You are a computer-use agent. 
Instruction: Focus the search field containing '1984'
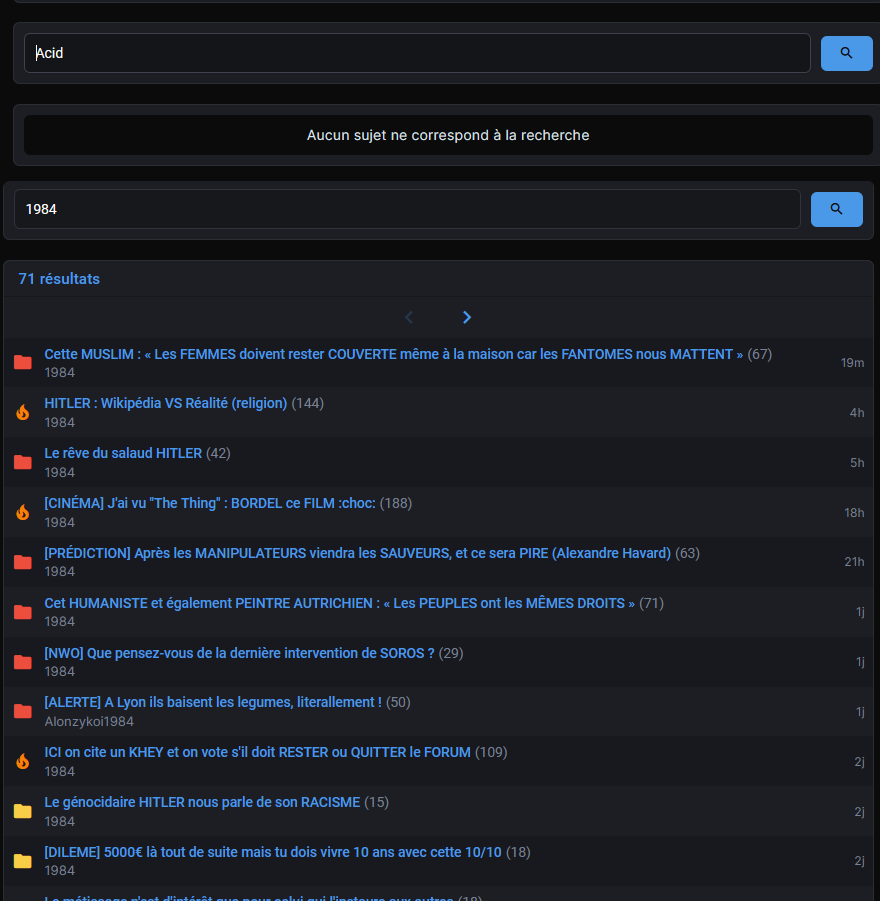point(406,209)
